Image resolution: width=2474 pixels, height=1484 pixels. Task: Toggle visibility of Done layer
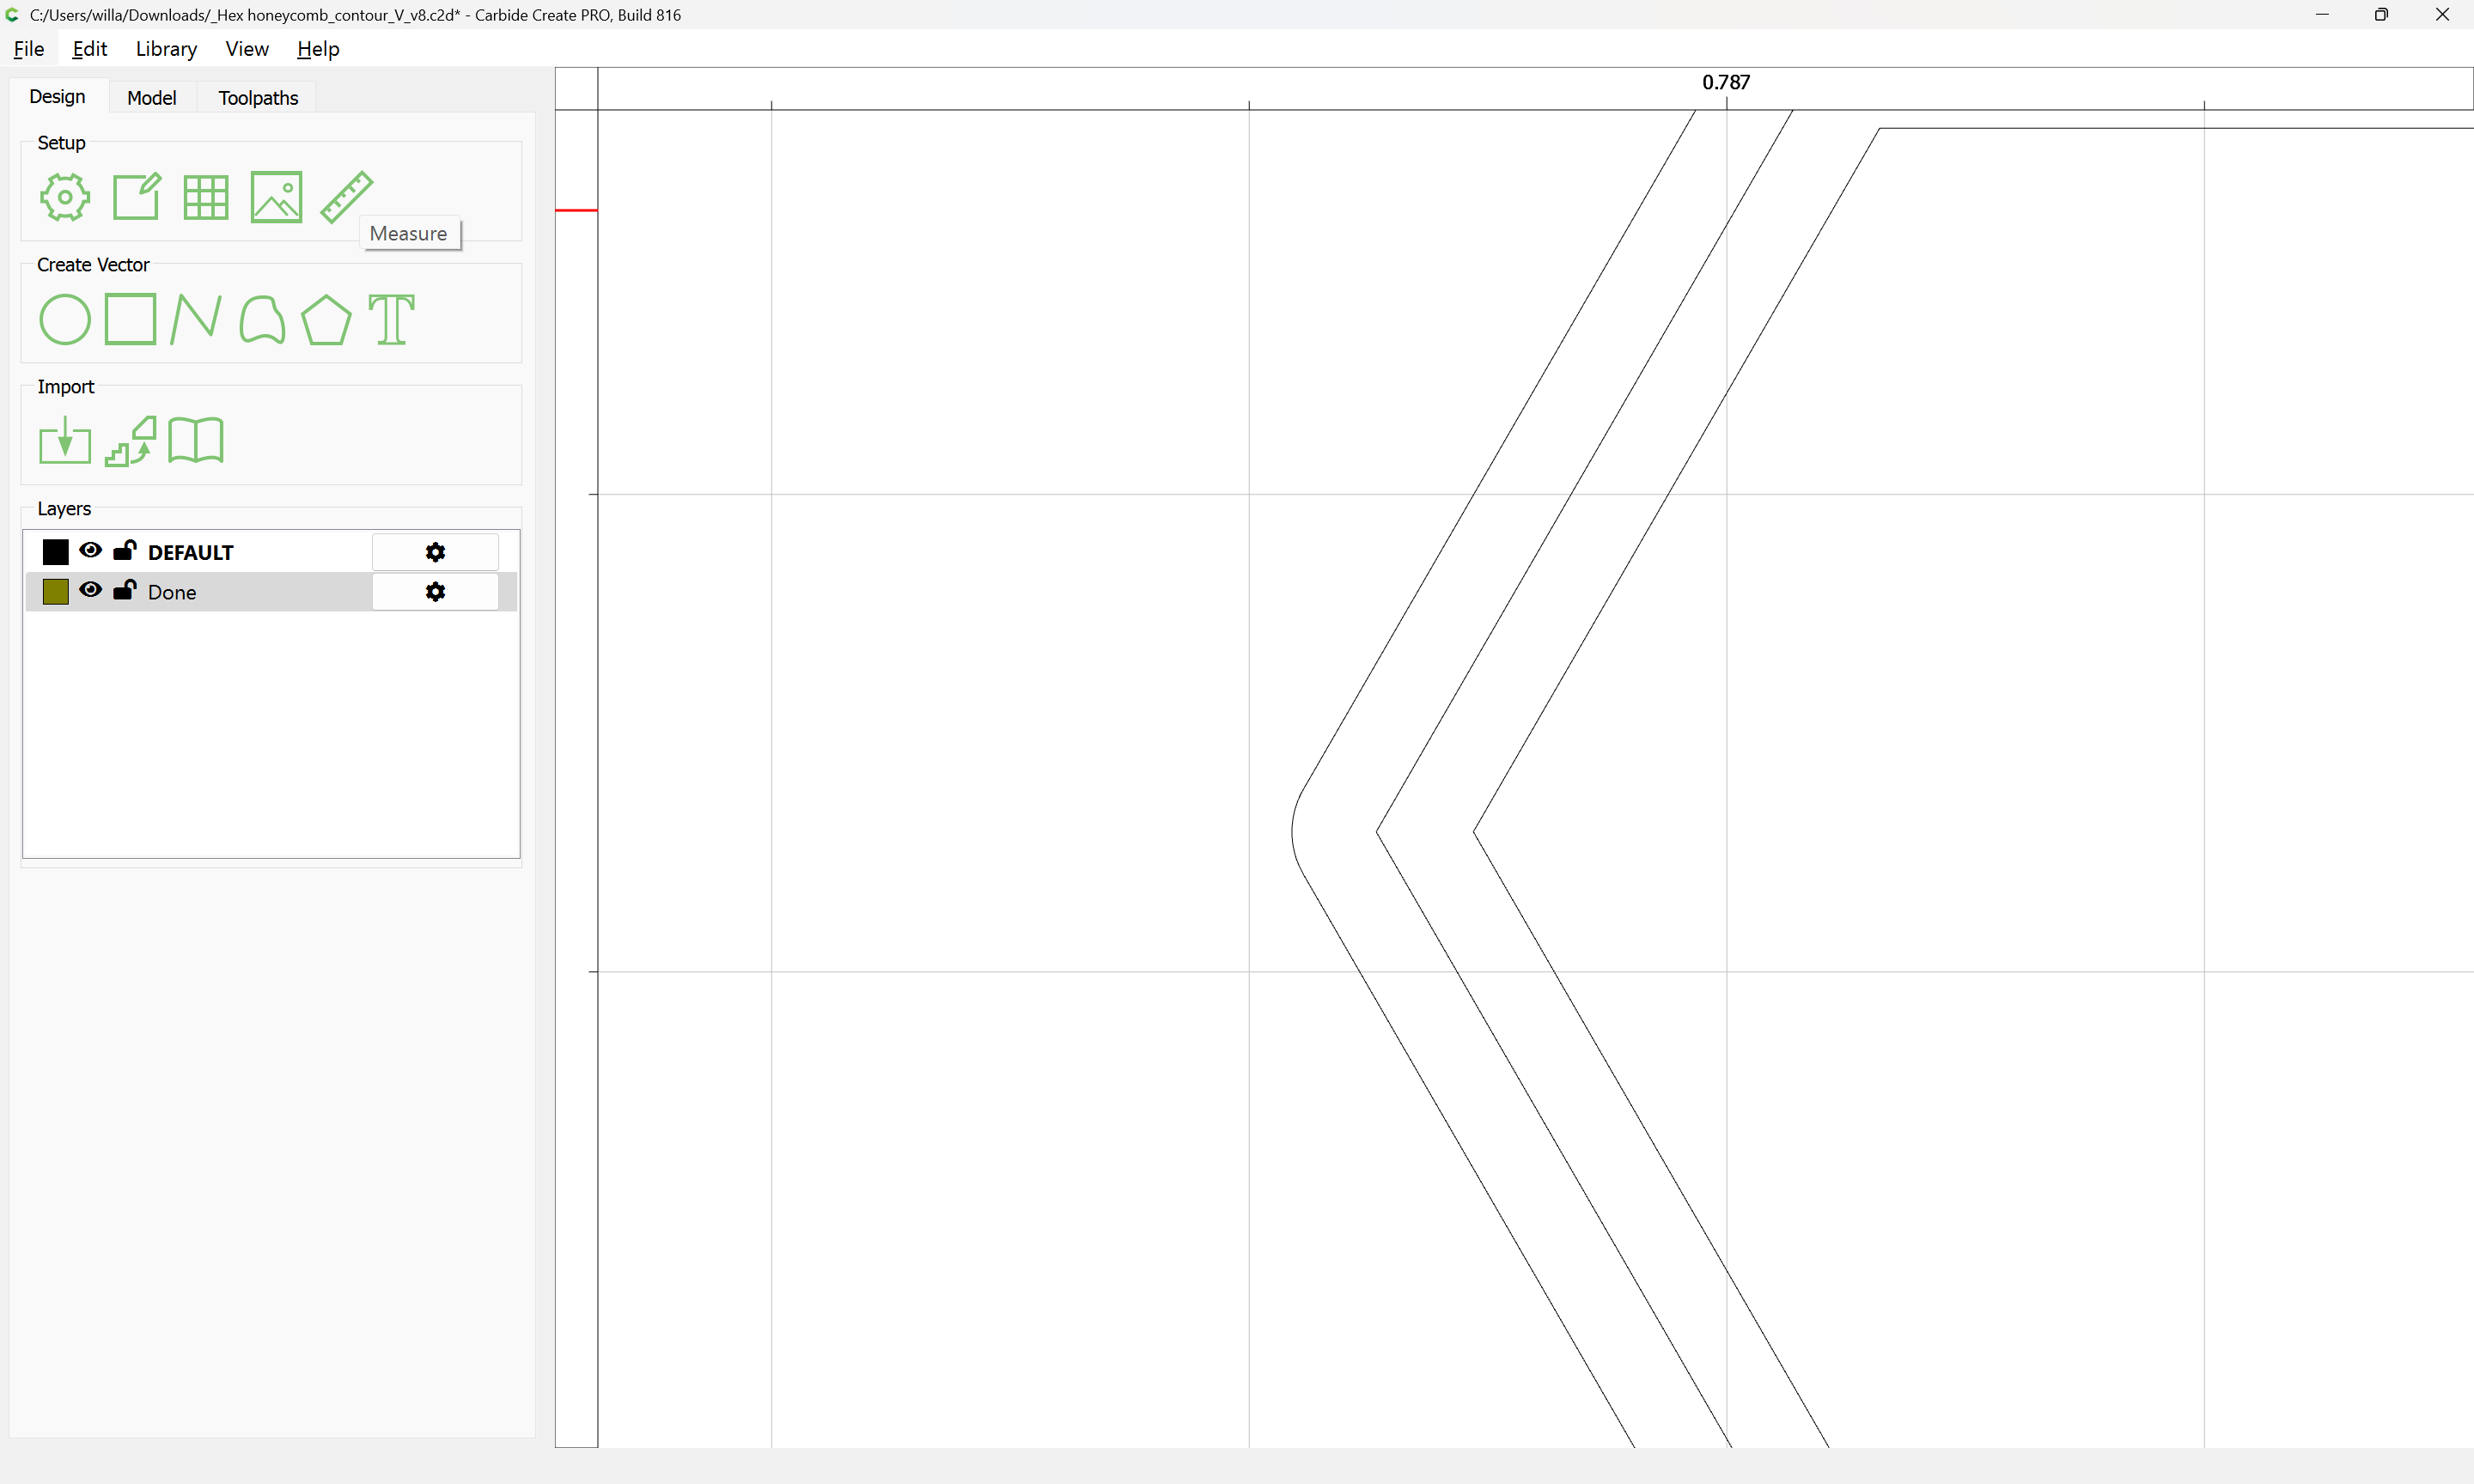click(x=90, y=590)
